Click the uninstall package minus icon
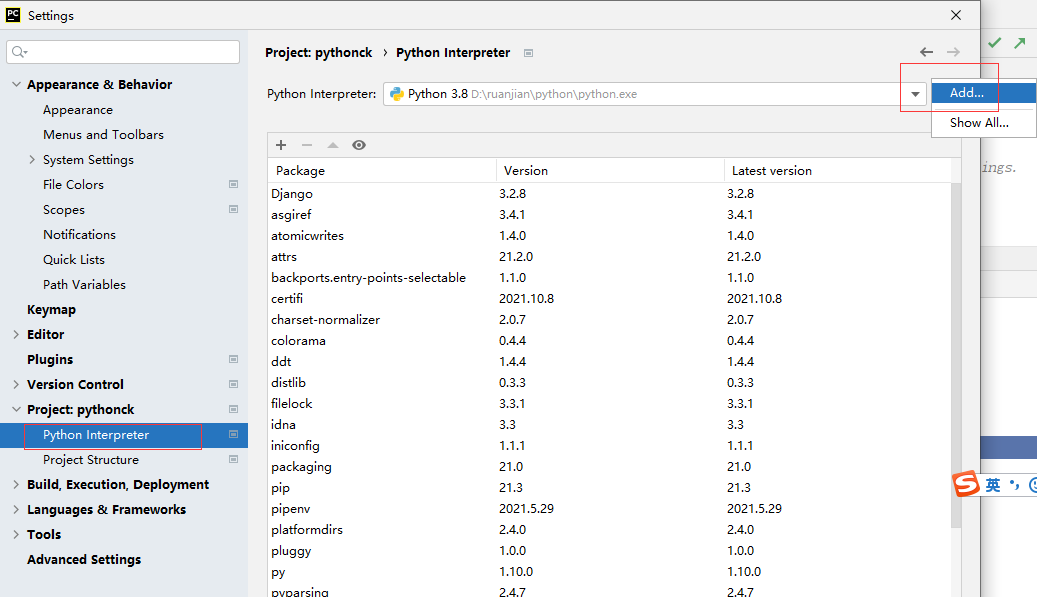 [x=307, y=145]
